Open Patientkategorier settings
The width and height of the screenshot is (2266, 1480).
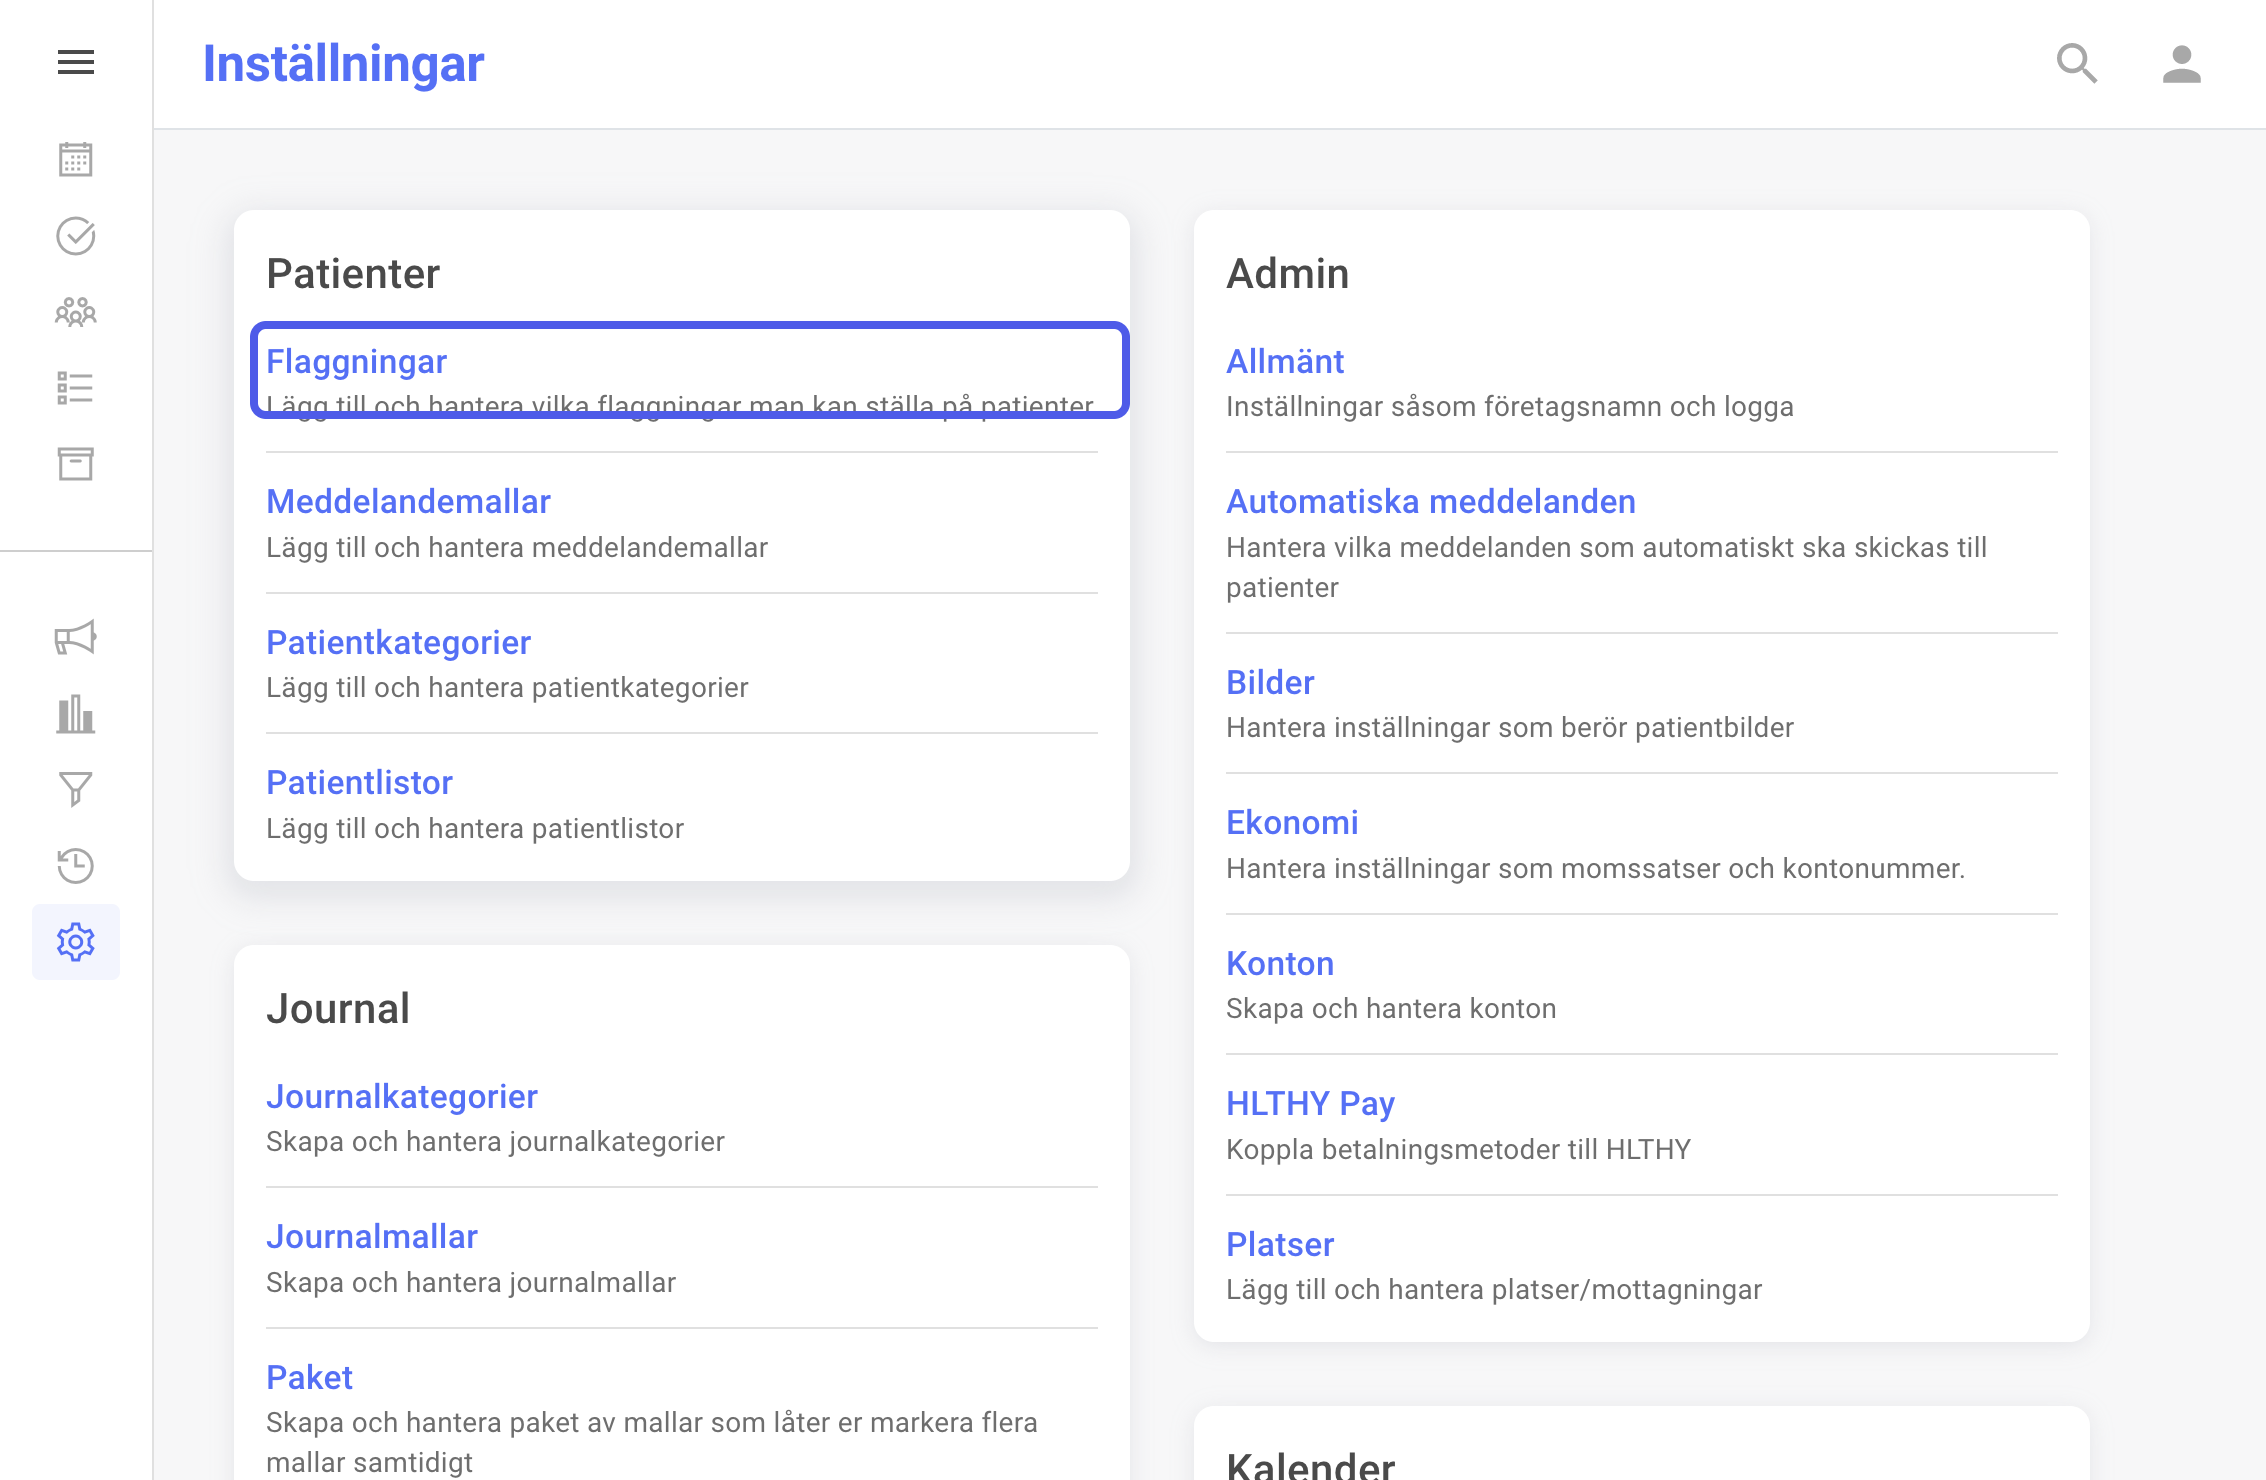click(399, 643)
